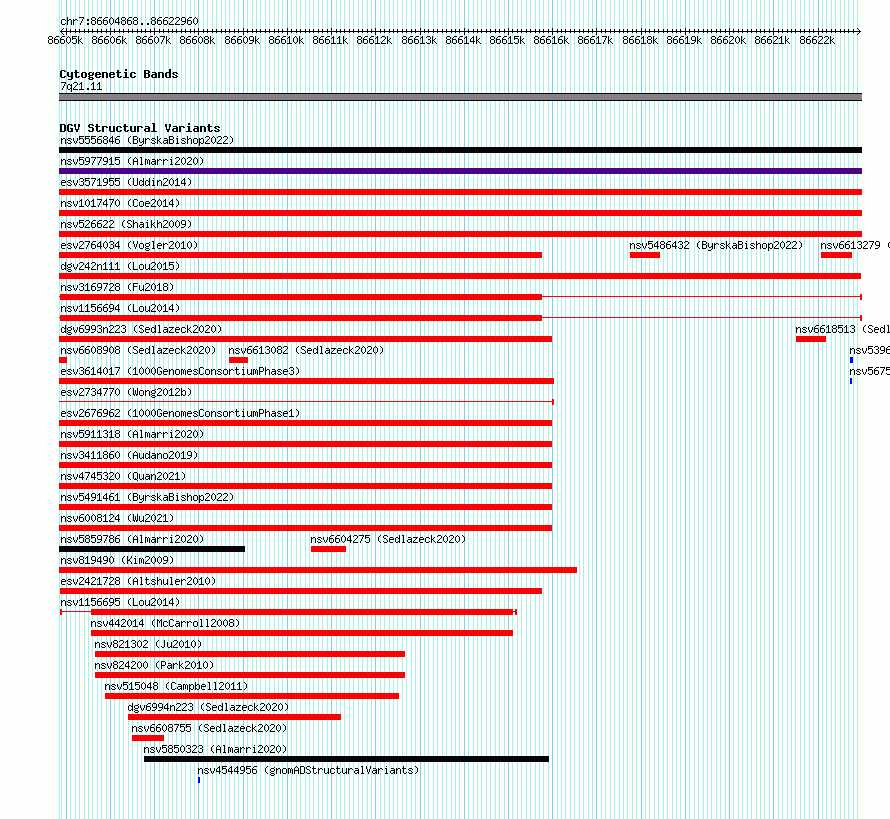Image resolution: width=890 pixels, height=819 pixels.
Task: Click the nsv5556846 (ByrskaBishop2022) variant label
Action: 147,140
